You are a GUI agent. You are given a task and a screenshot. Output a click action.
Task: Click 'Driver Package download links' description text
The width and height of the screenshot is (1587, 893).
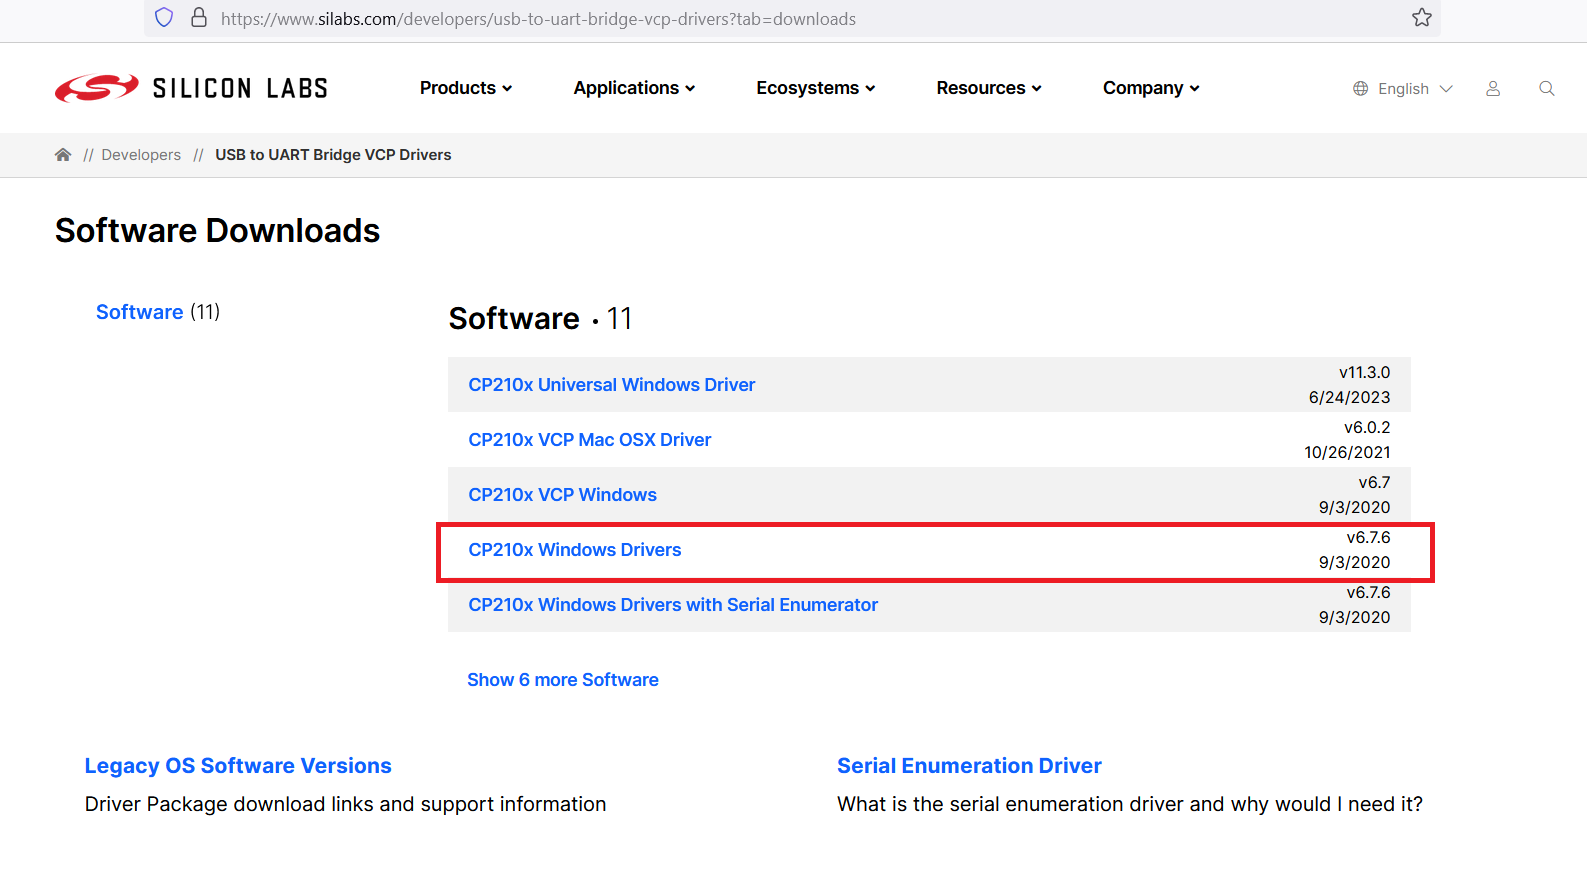tap(345, 804)
